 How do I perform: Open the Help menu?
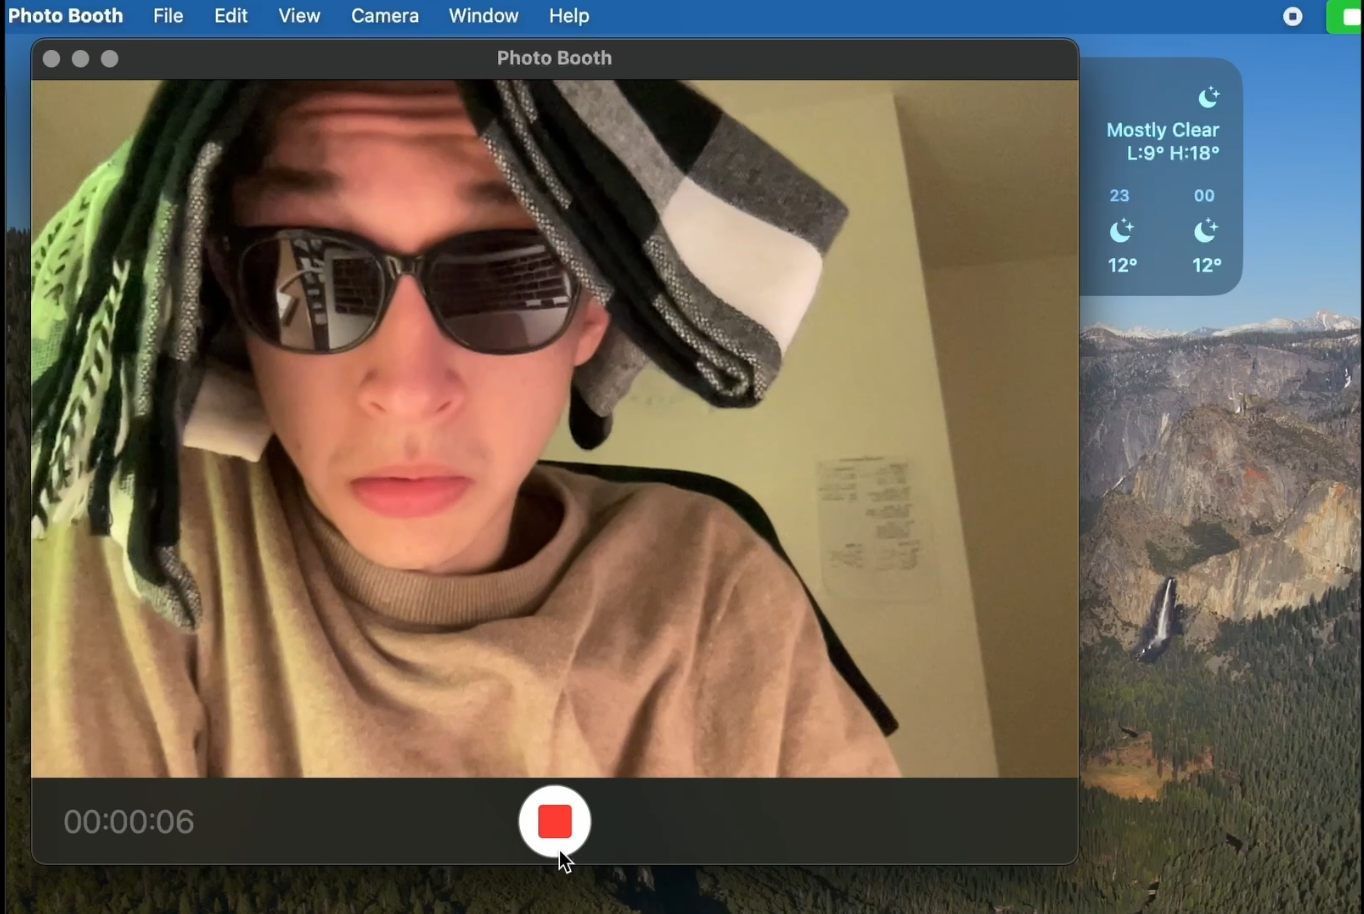click(x=569, y=16)
